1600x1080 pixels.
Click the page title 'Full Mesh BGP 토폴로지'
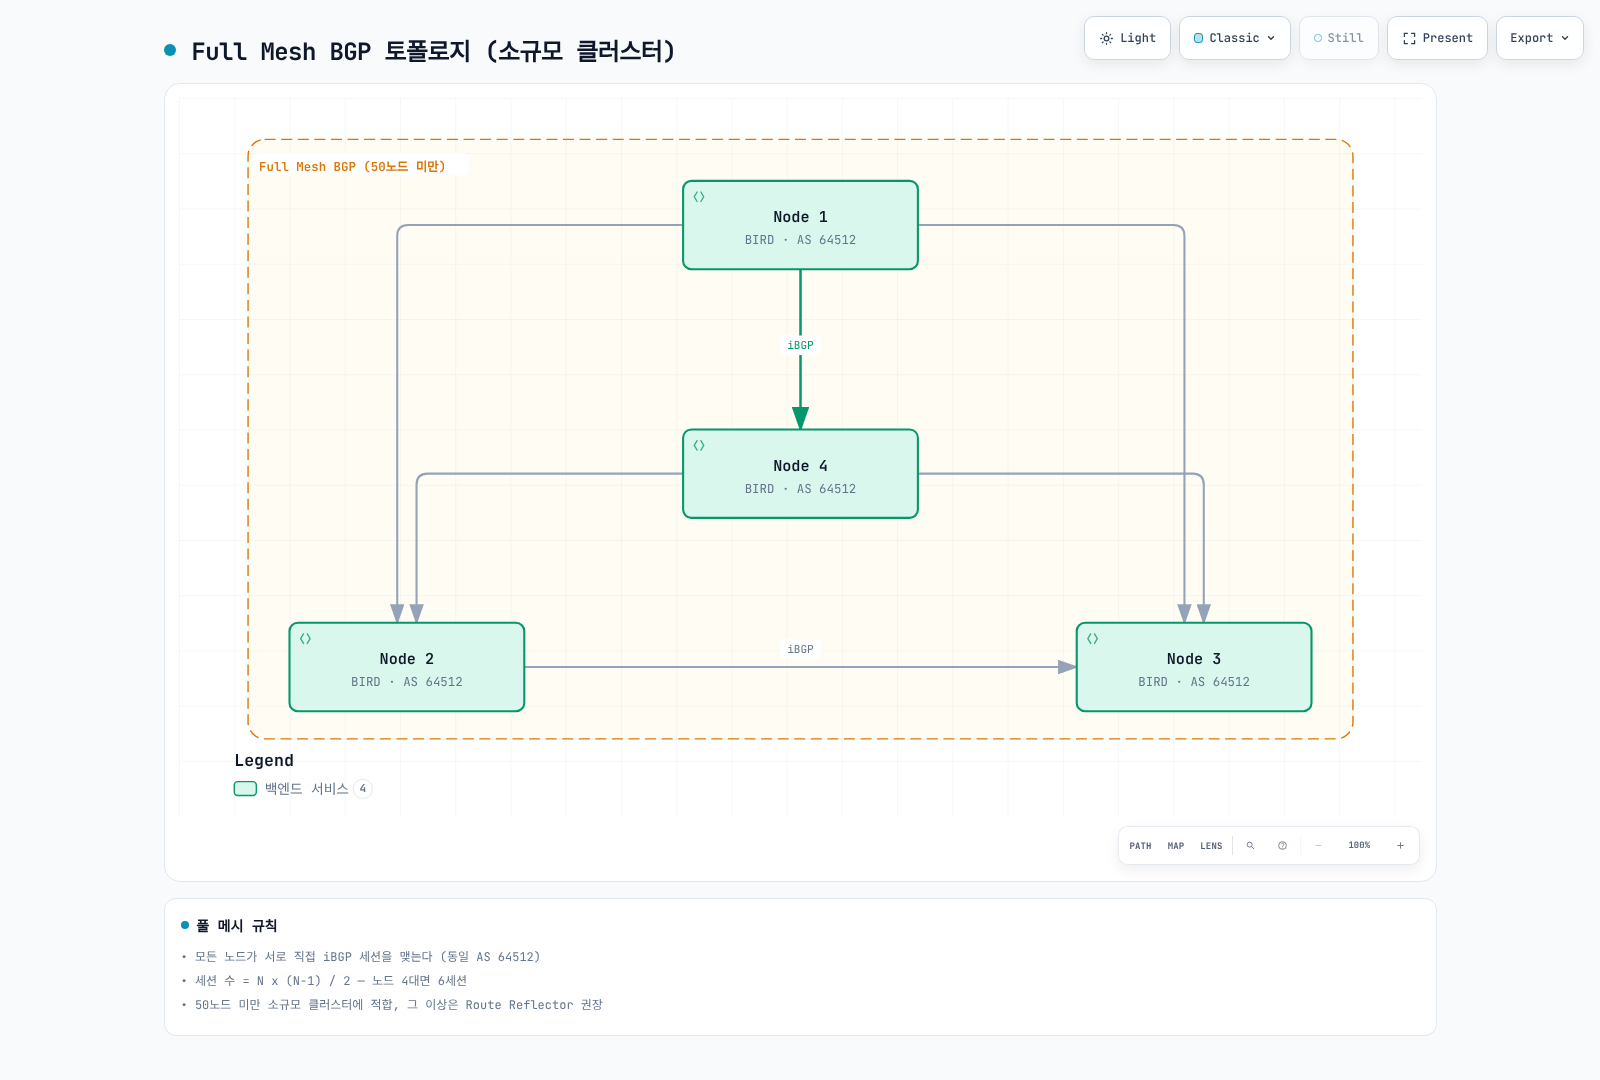(433, 51)
